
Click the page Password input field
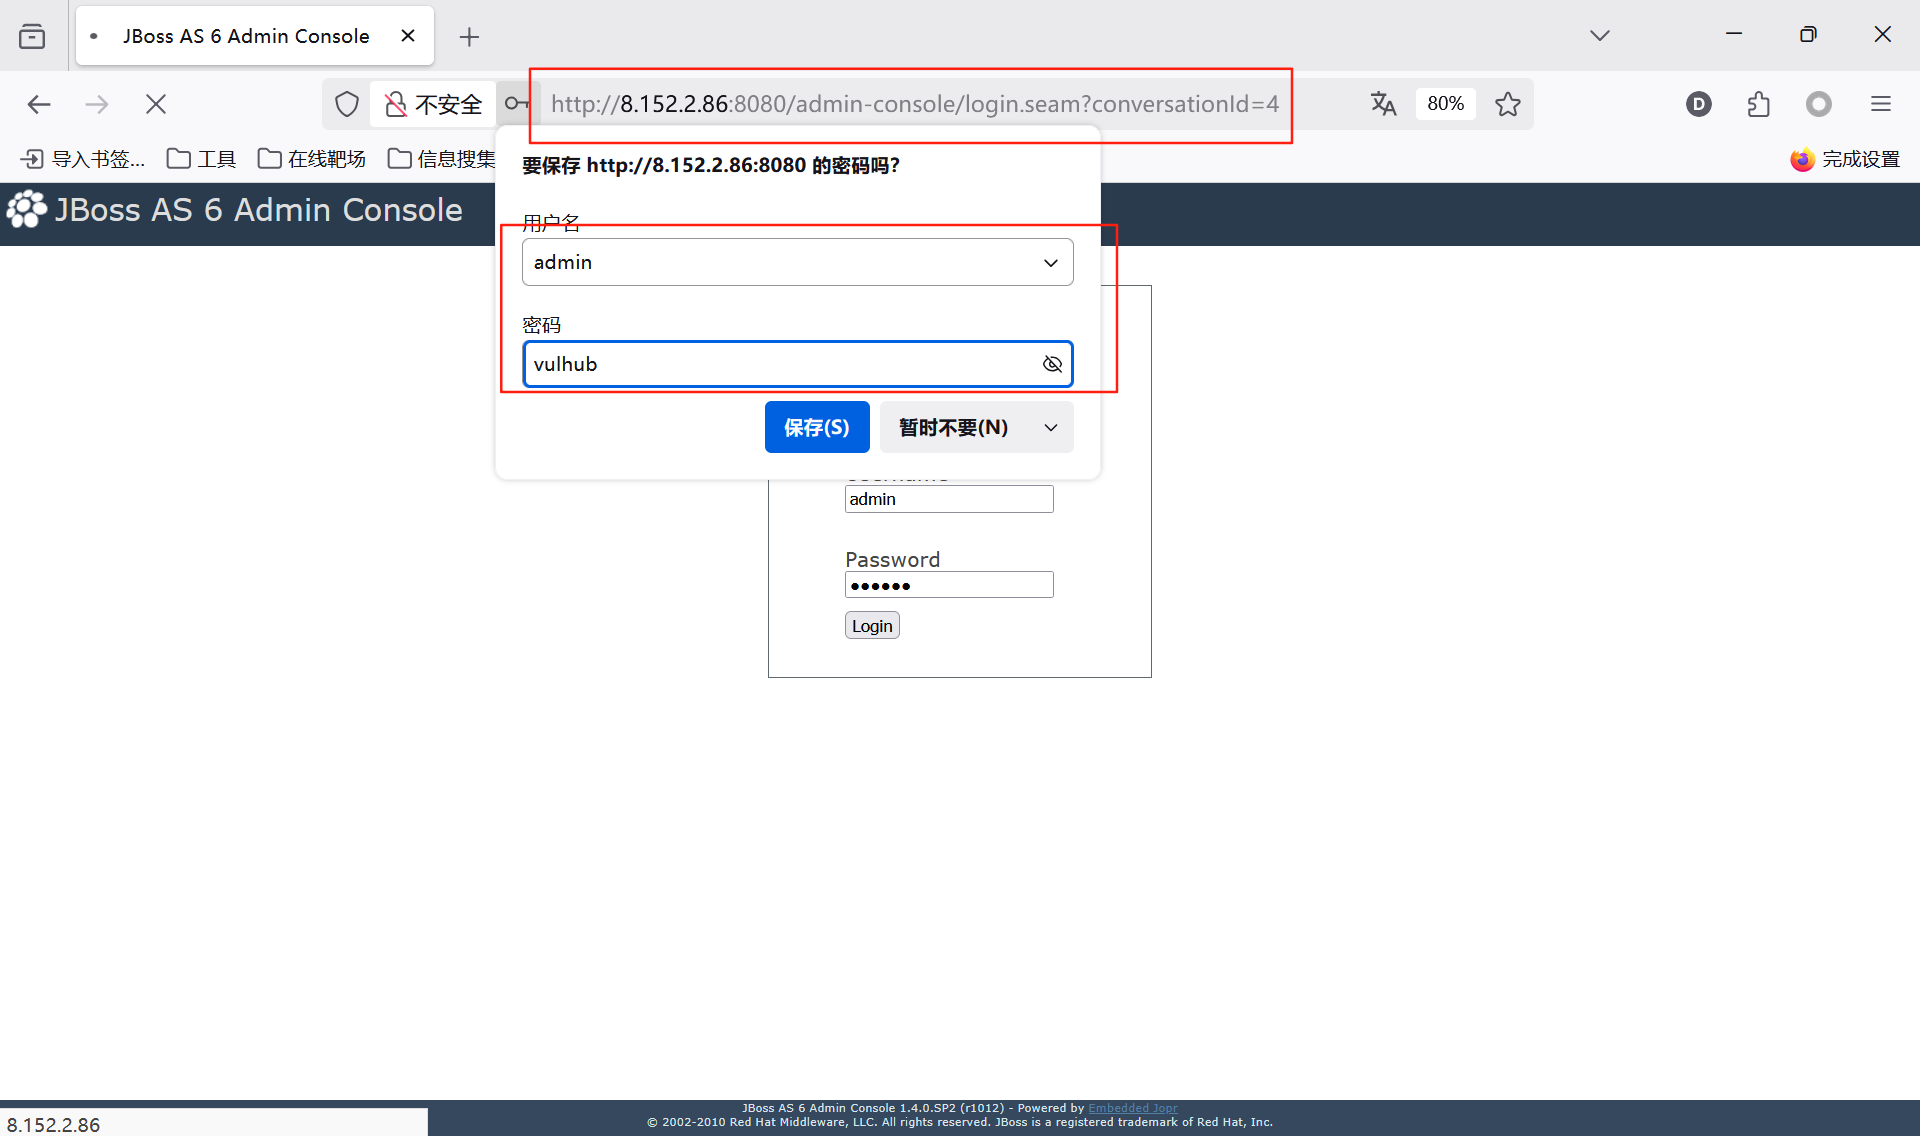pos(949,585)
